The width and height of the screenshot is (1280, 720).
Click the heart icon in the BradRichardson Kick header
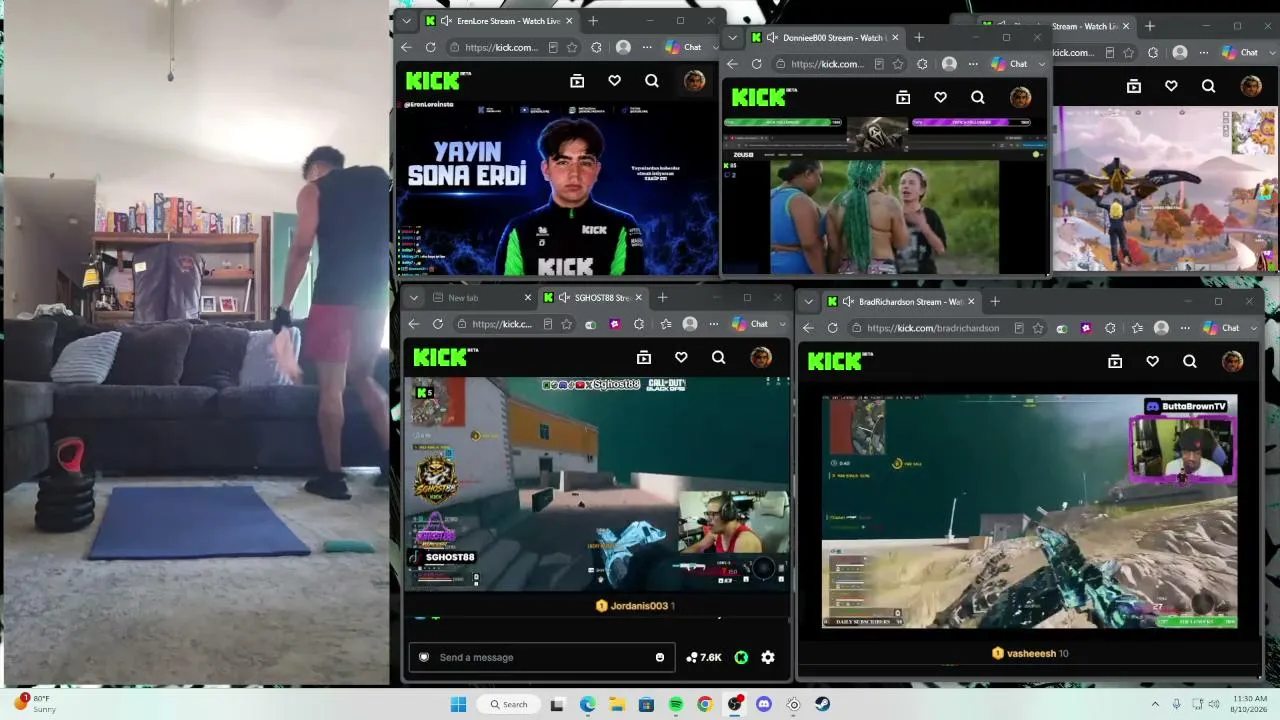[x=1152, y=361]
